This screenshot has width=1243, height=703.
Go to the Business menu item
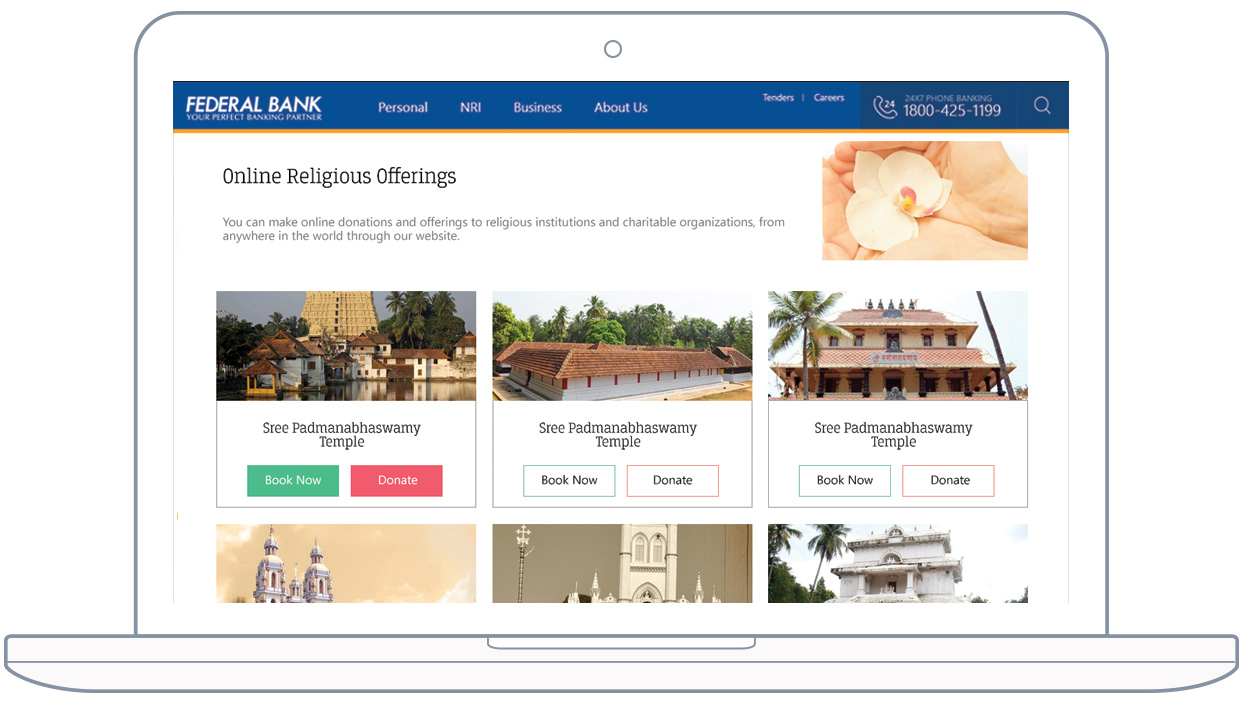(538, 108)
